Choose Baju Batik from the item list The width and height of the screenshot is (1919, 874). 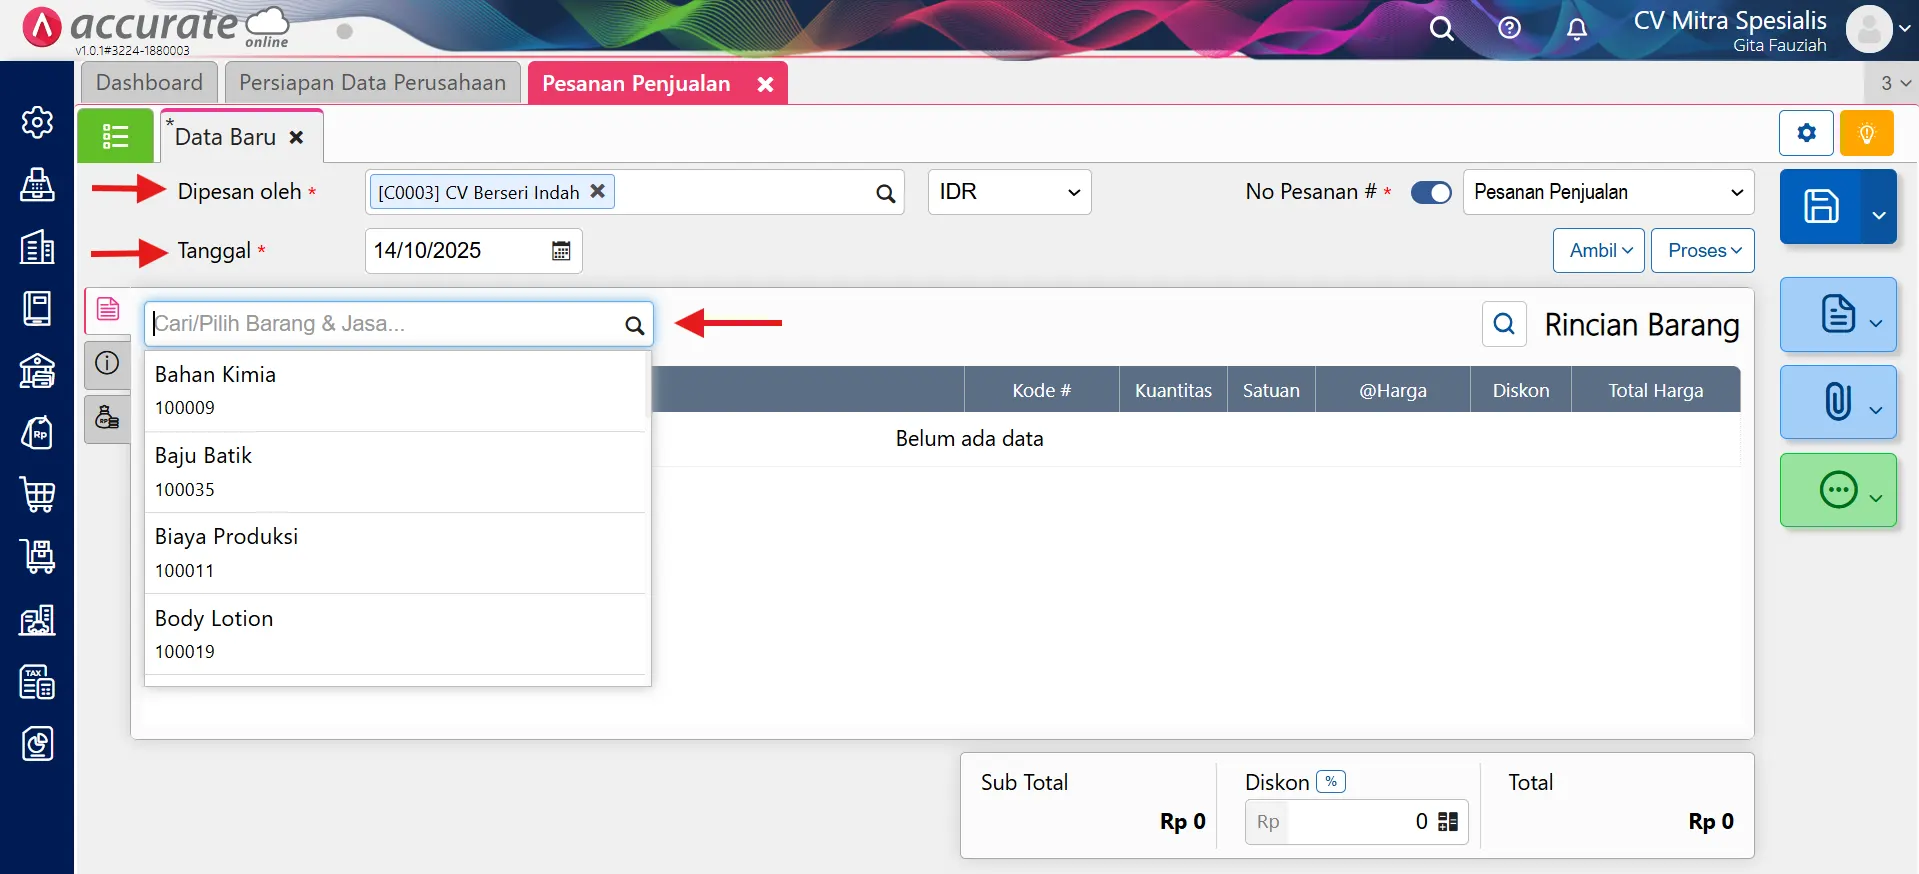point(397,472)
